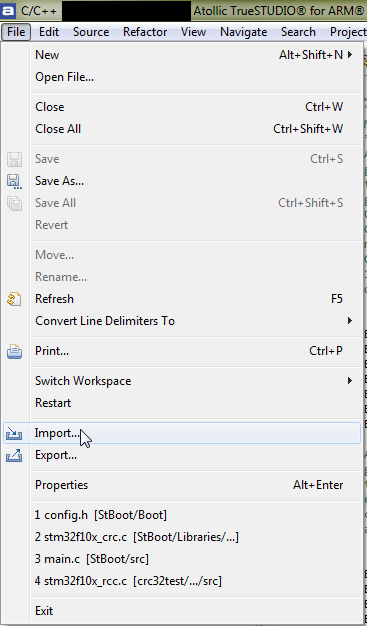The width and height of the screenshot is (367, 626).
Task: Expand the Switch Workspace submenu
Action: click(350, 380)
